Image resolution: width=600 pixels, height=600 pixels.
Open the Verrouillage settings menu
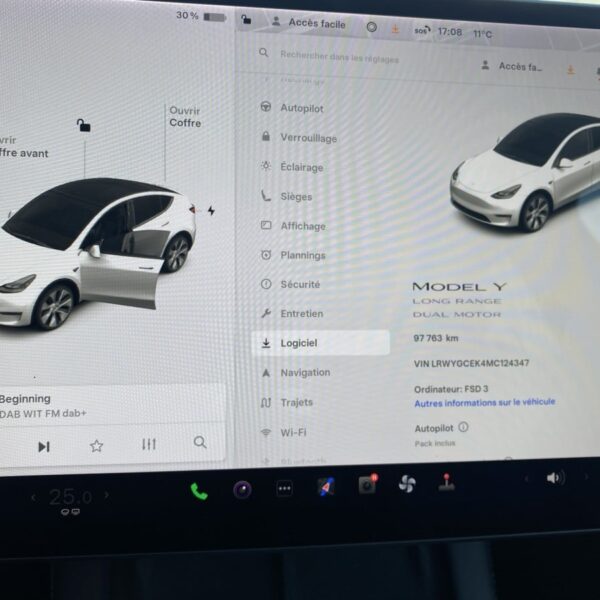(x=308, y=138)
